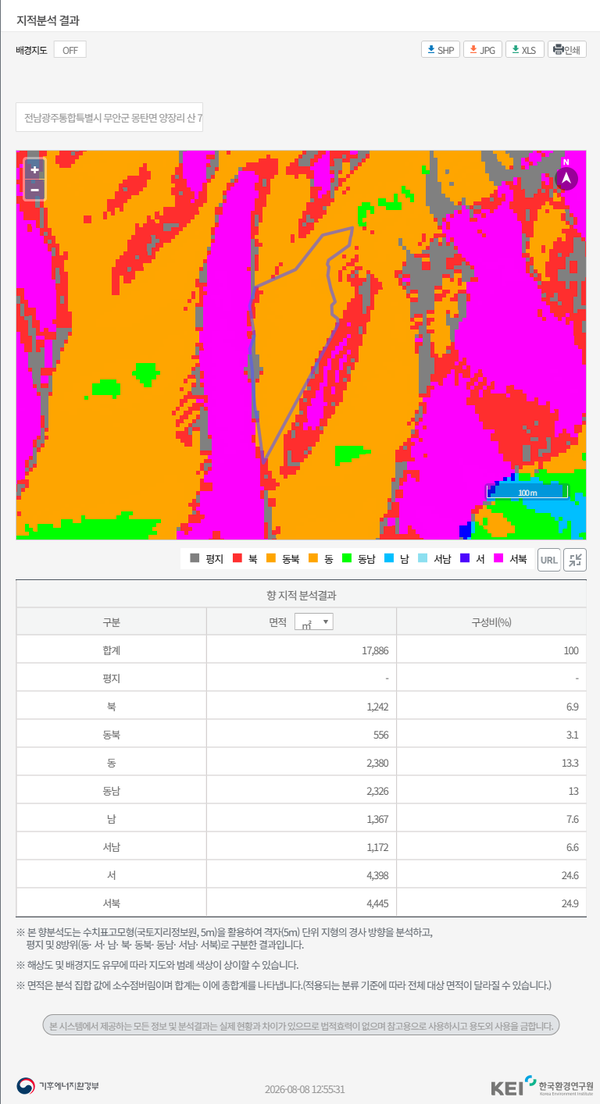Screen dimensions: 600x1104
Task: Copy URL button below the map
Action: 549,560
